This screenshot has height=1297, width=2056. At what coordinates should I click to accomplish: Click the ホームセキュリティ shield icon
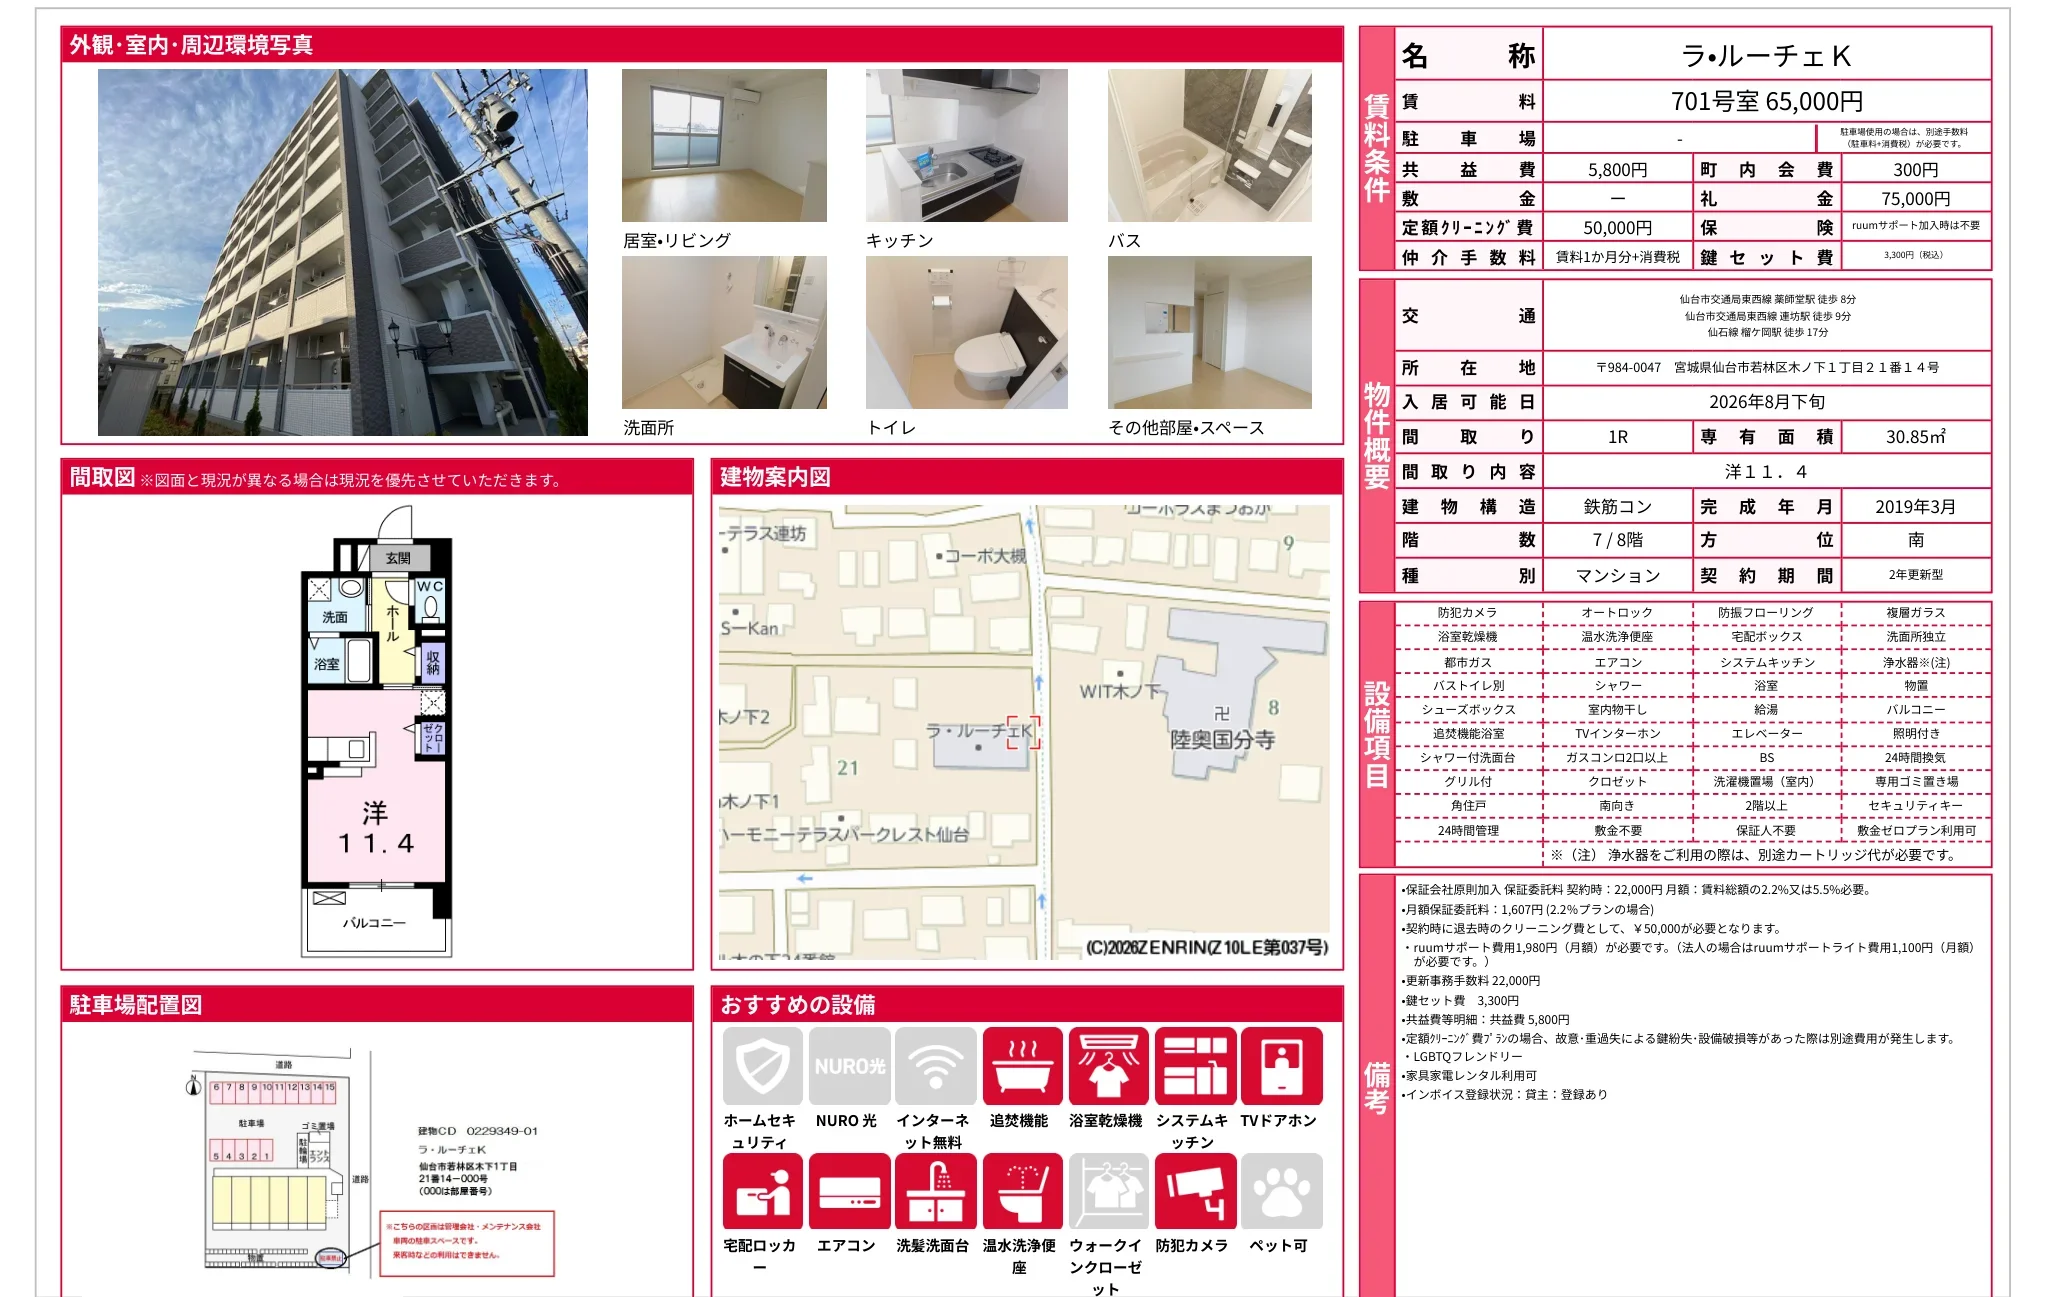coord(763,1066)
